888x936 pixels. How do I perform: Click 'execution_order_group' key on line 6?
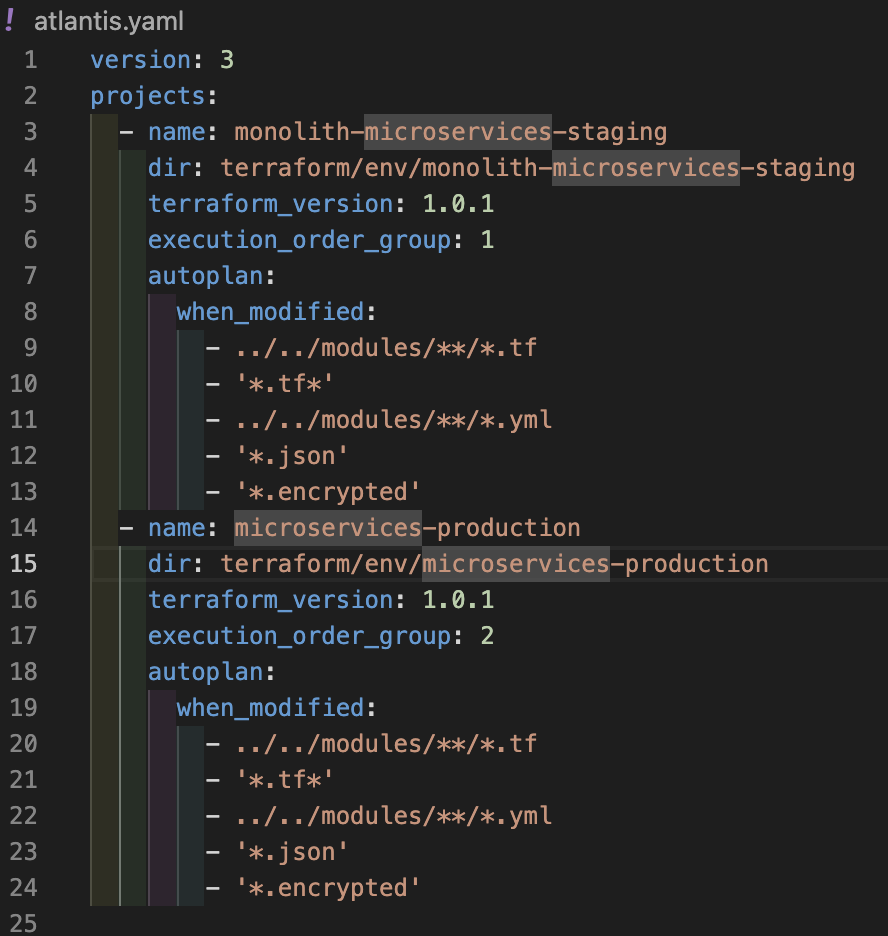[300, 240]
